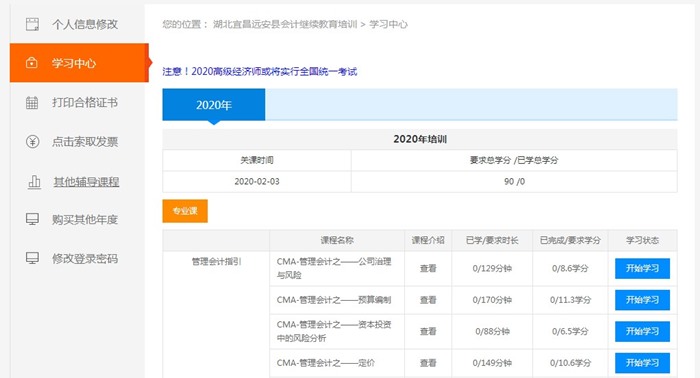Click 查看 for 资本投资中的风险分析 course

428,331
